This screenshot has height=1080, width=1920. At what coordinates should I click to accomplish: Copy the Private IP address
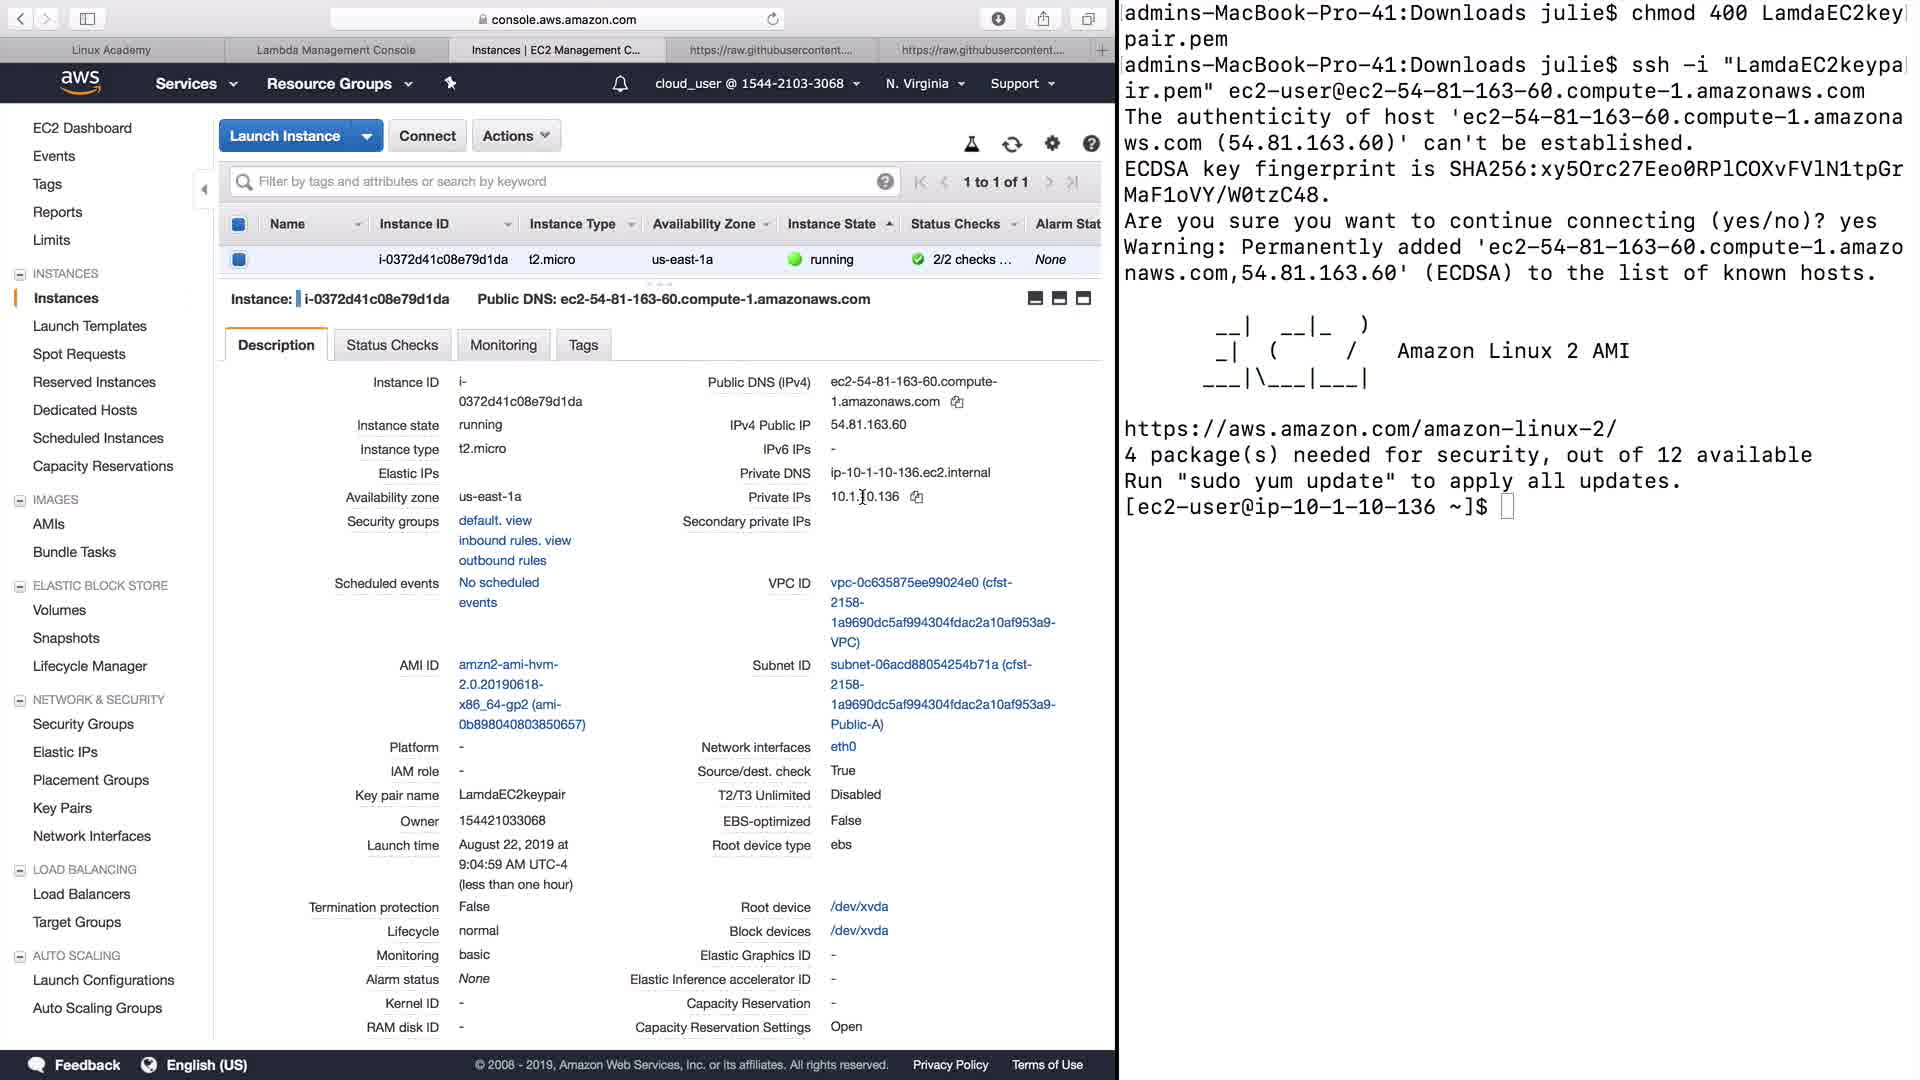coord(916,497)
